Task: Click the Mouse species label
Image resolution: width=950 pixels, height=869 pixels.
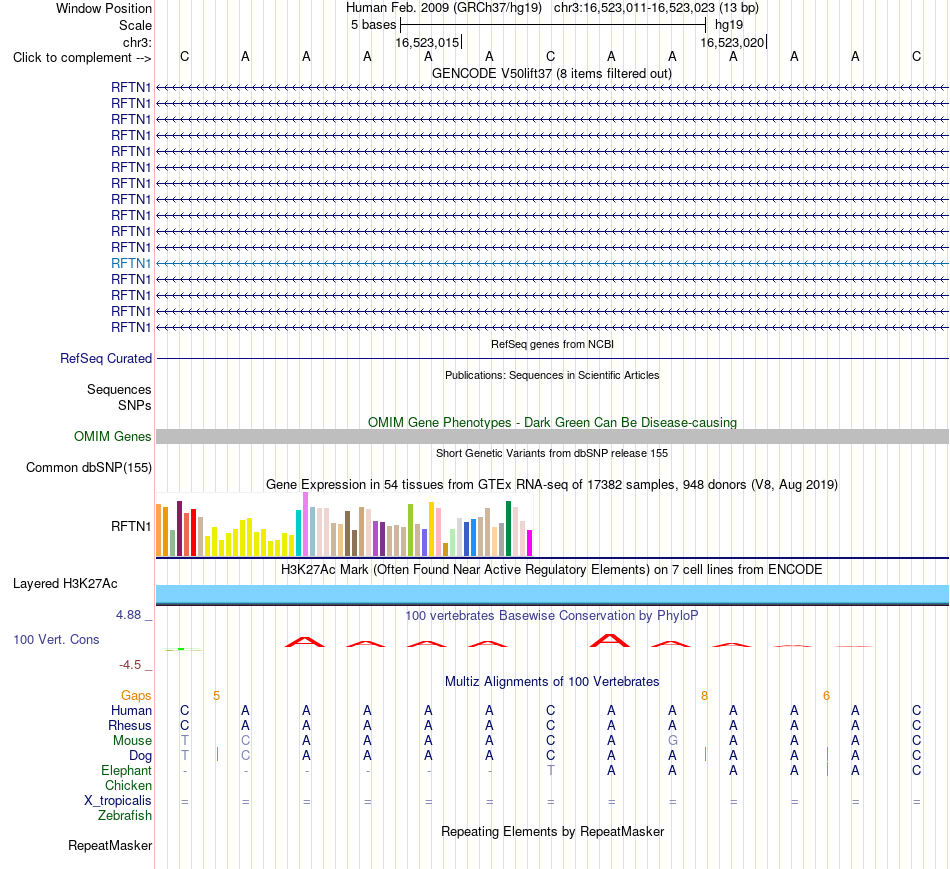Action: (x=132, y=741)
